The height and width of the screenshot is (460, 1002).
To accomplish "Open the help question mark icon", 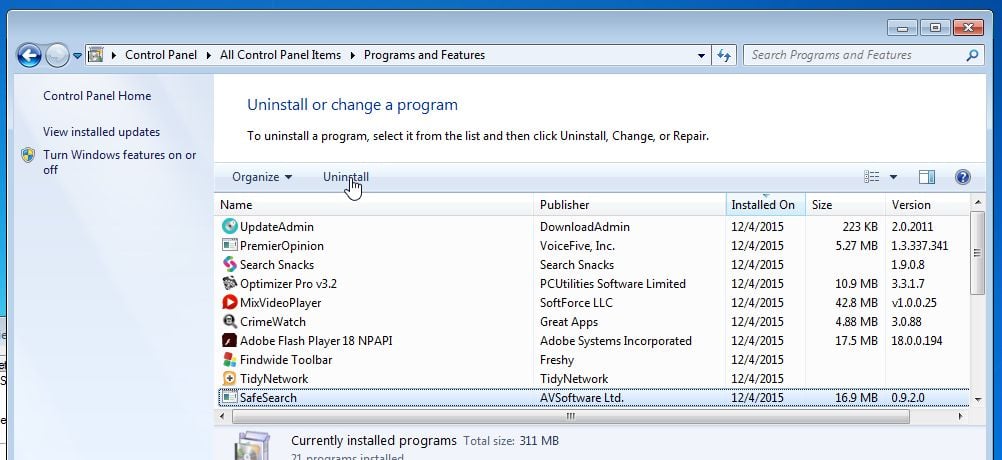I will (963, 177).
